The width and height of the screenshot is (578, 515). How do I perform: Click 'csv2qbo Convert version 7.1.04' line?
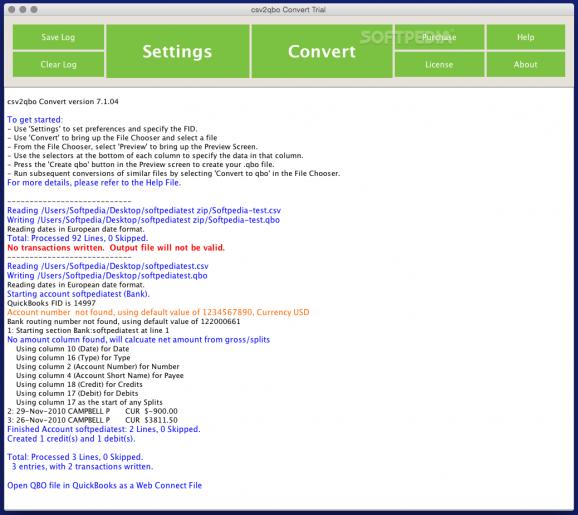(63, 102)
